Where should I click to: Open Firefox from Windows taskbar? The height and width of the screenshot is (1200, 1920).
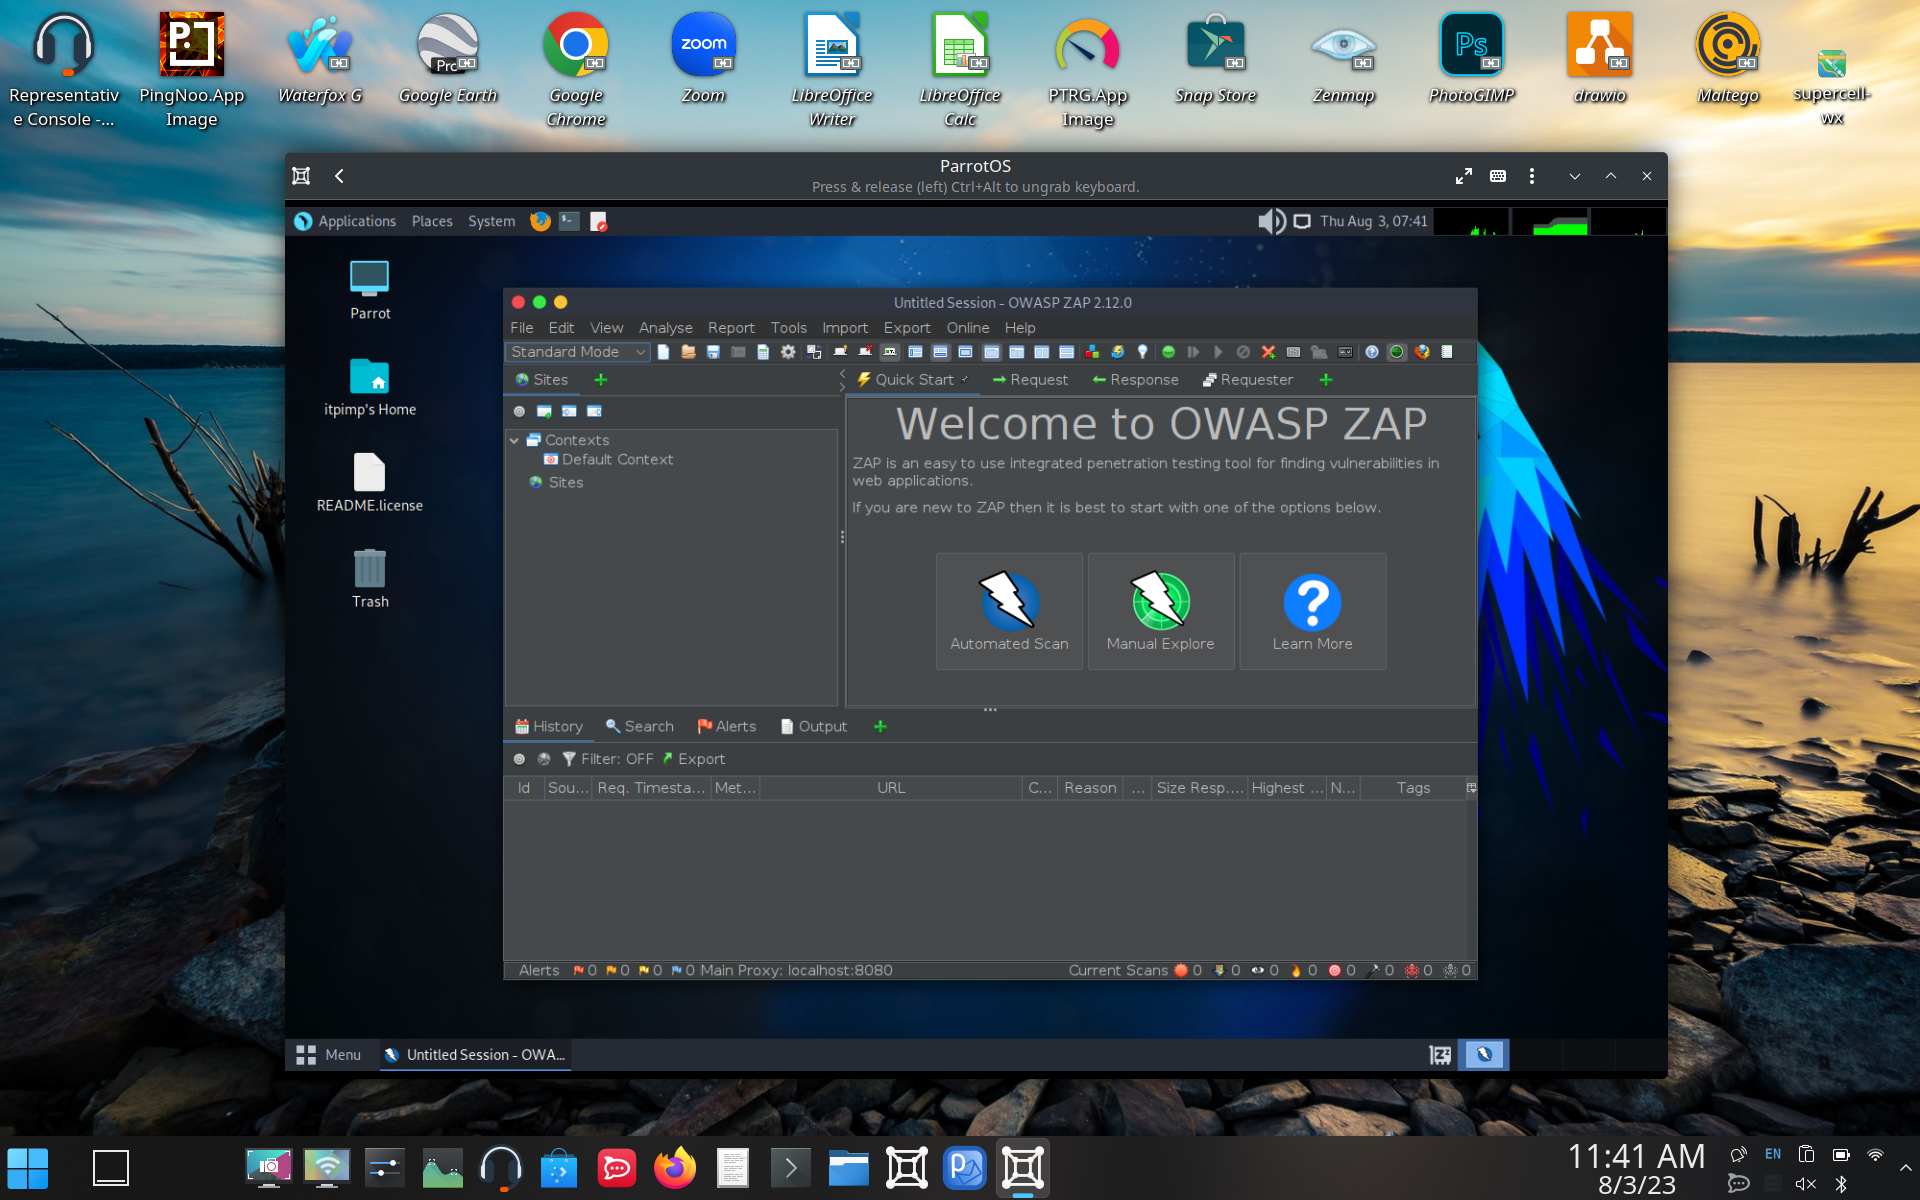coord(674,1168)
